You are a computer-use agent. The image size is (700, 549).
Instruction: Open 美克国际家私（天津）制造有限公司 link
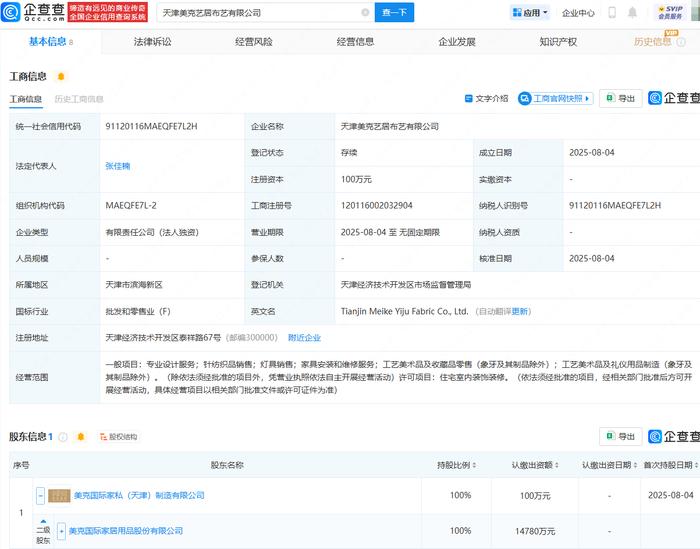click(x=139, y=495)
